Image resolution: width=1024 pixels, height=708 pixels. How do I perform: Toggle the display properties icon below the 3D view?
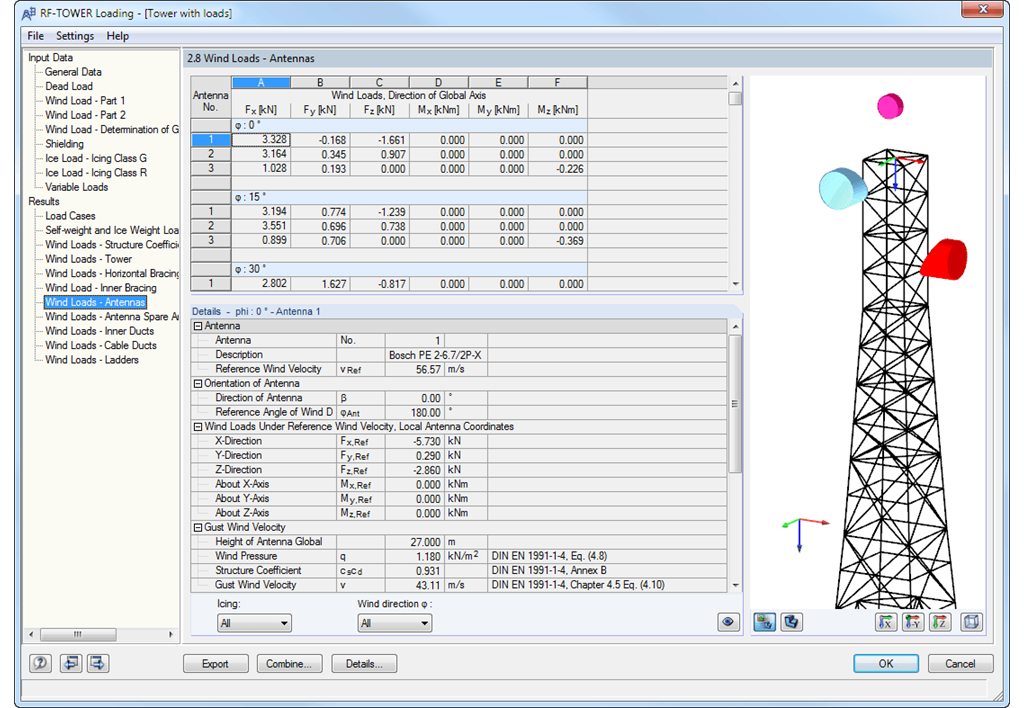click(x=765, y=622)
